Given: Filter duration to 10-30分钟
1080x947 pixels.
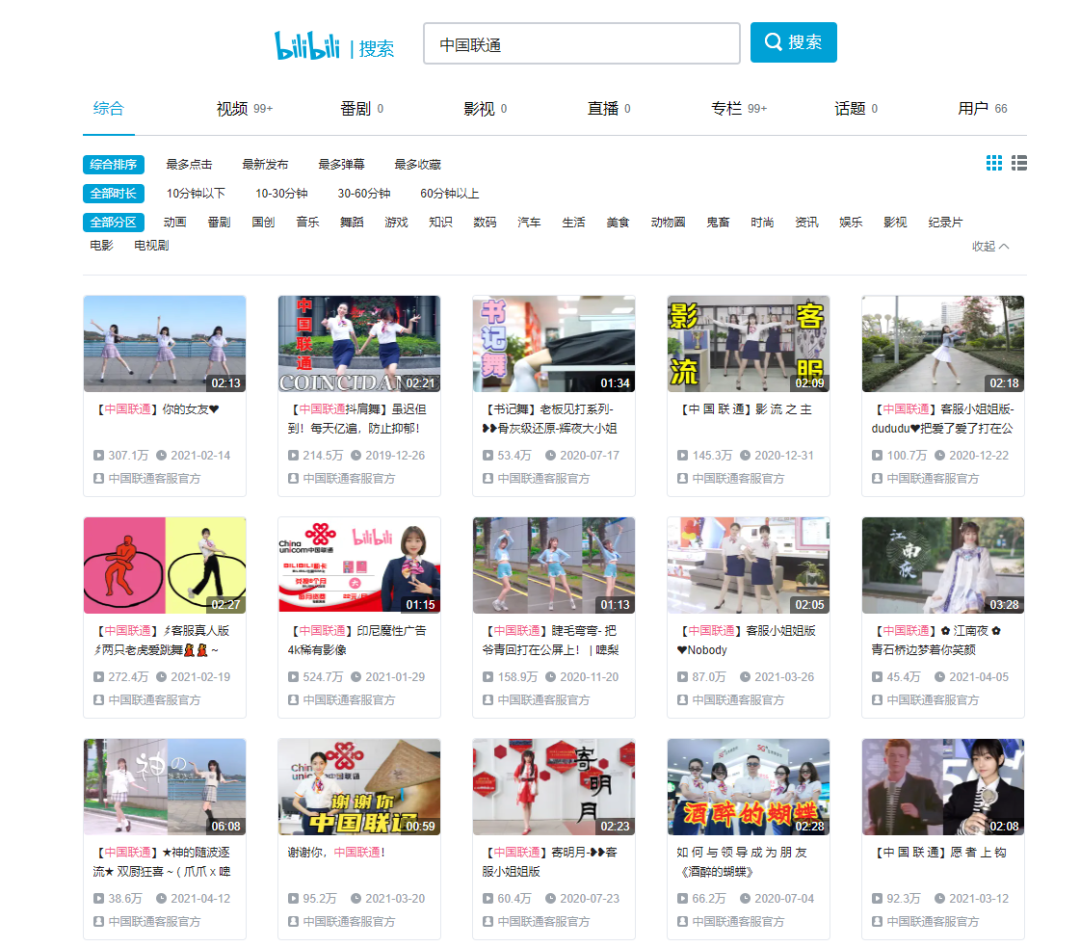Looking at the screenshot, I should tap(282, 194).
